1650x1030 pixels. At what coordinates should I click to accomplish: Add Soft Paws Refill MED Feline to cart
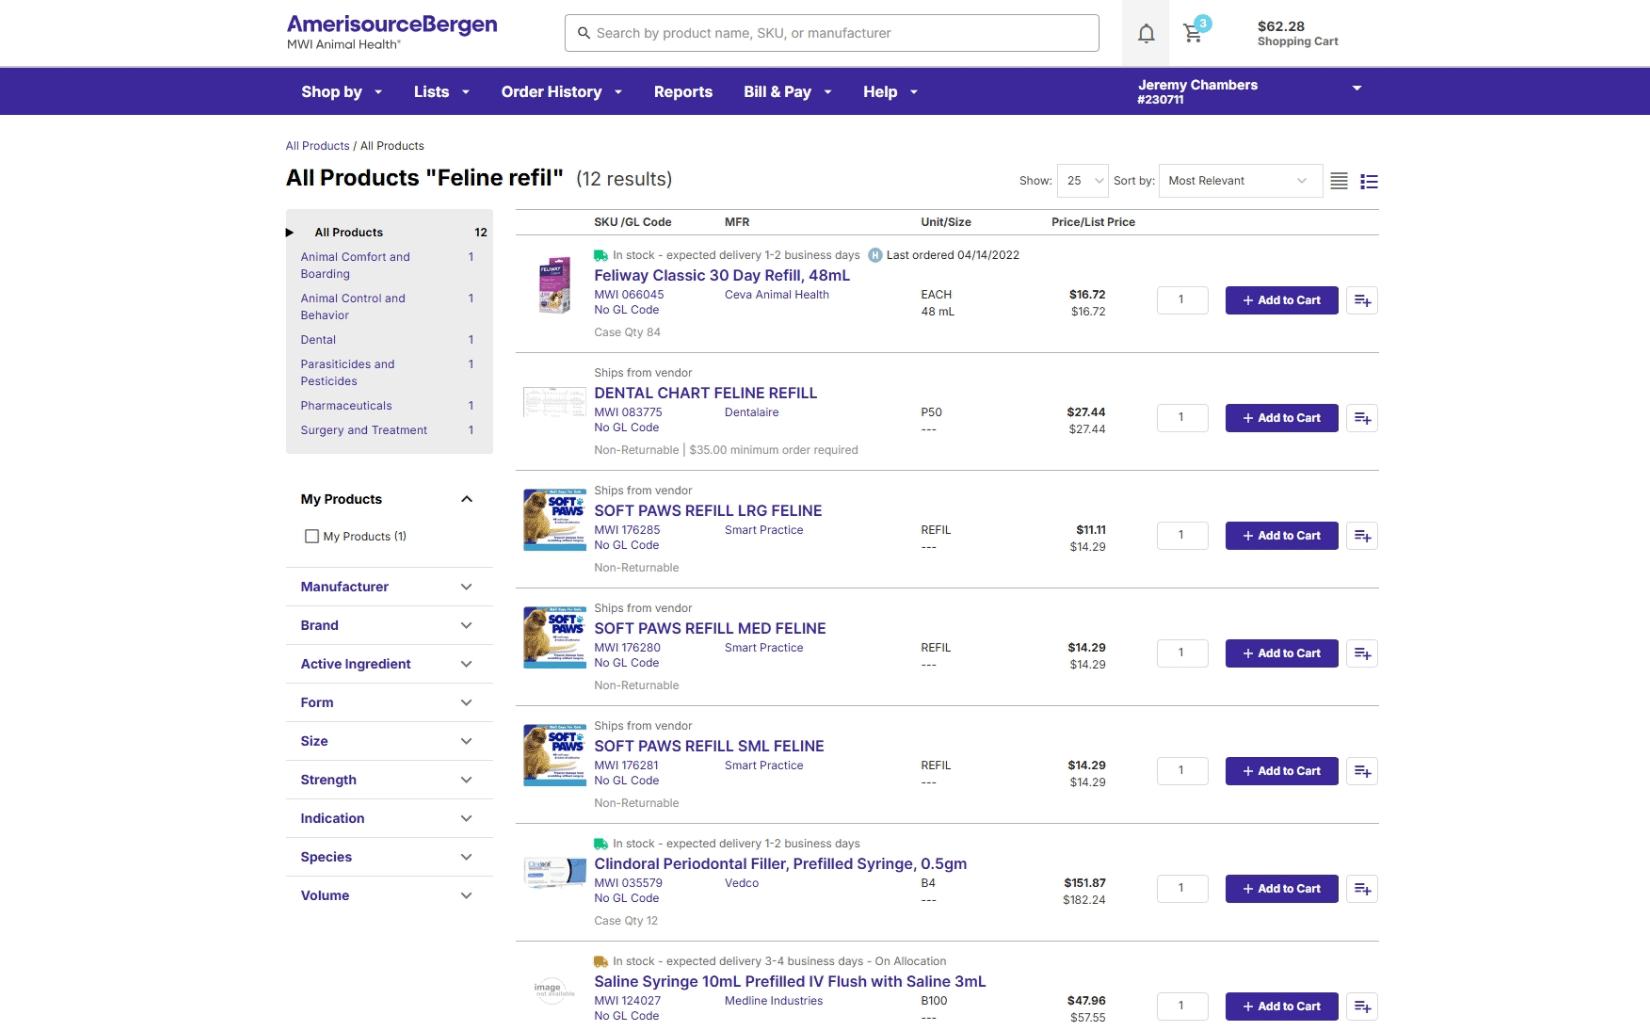(1281, 654)
